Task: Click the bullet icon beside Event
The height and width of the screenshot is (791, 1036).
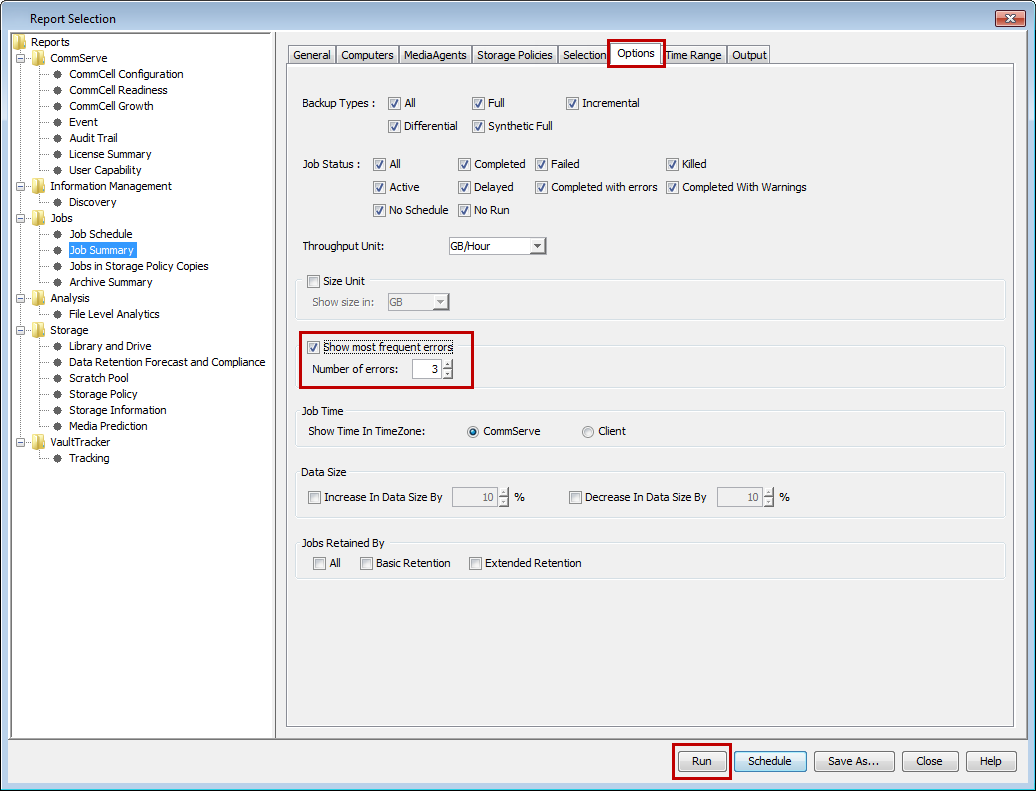Action: click(x=57, y=122)
